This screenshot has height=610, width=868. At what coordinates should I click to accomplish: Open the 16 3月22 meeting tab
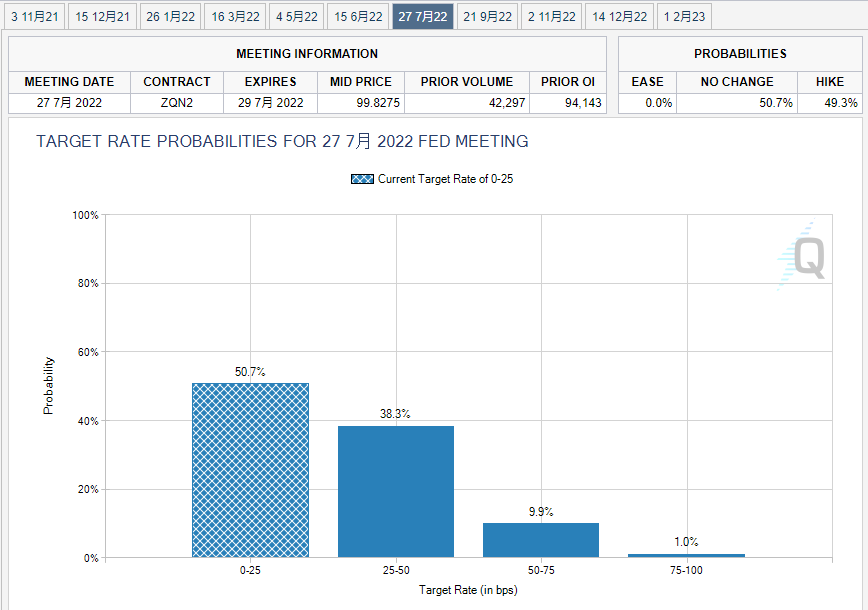[x=236, y=16]
